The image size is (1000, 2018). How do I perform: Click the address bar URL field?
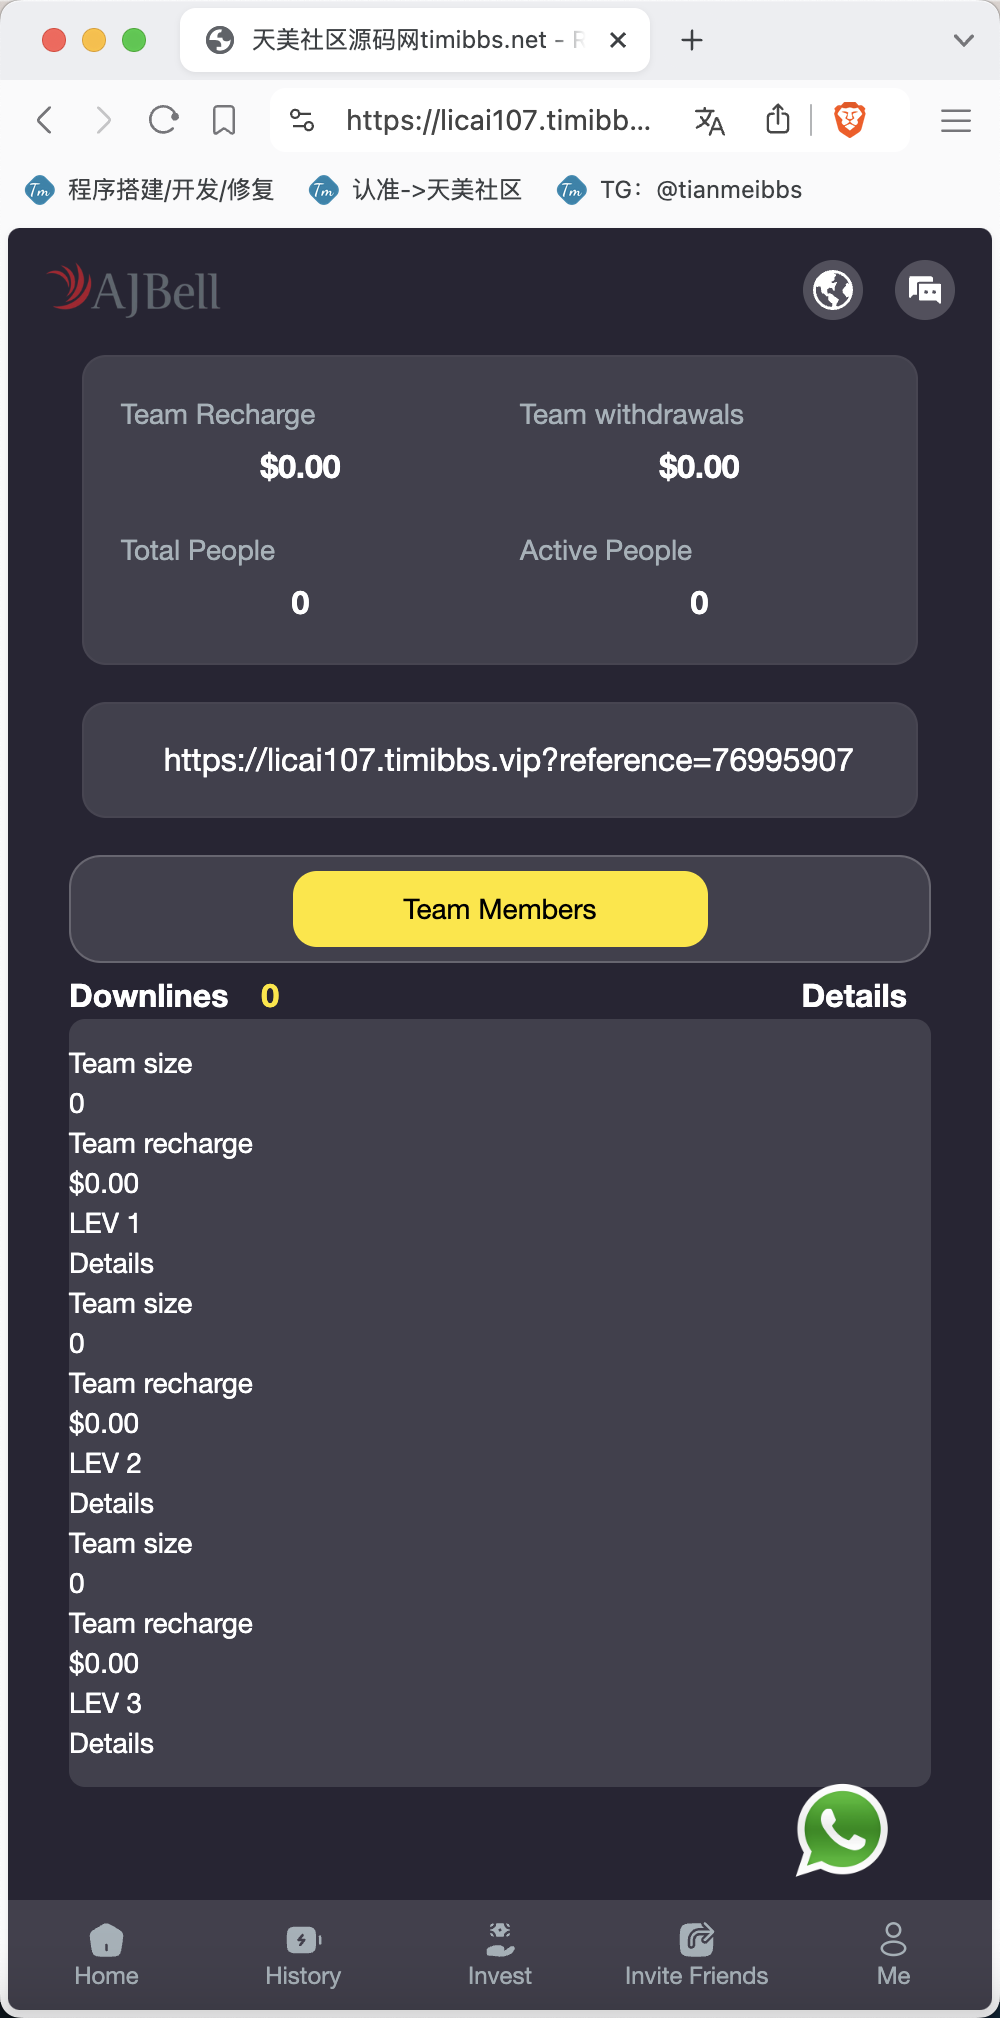click(497, 121)
